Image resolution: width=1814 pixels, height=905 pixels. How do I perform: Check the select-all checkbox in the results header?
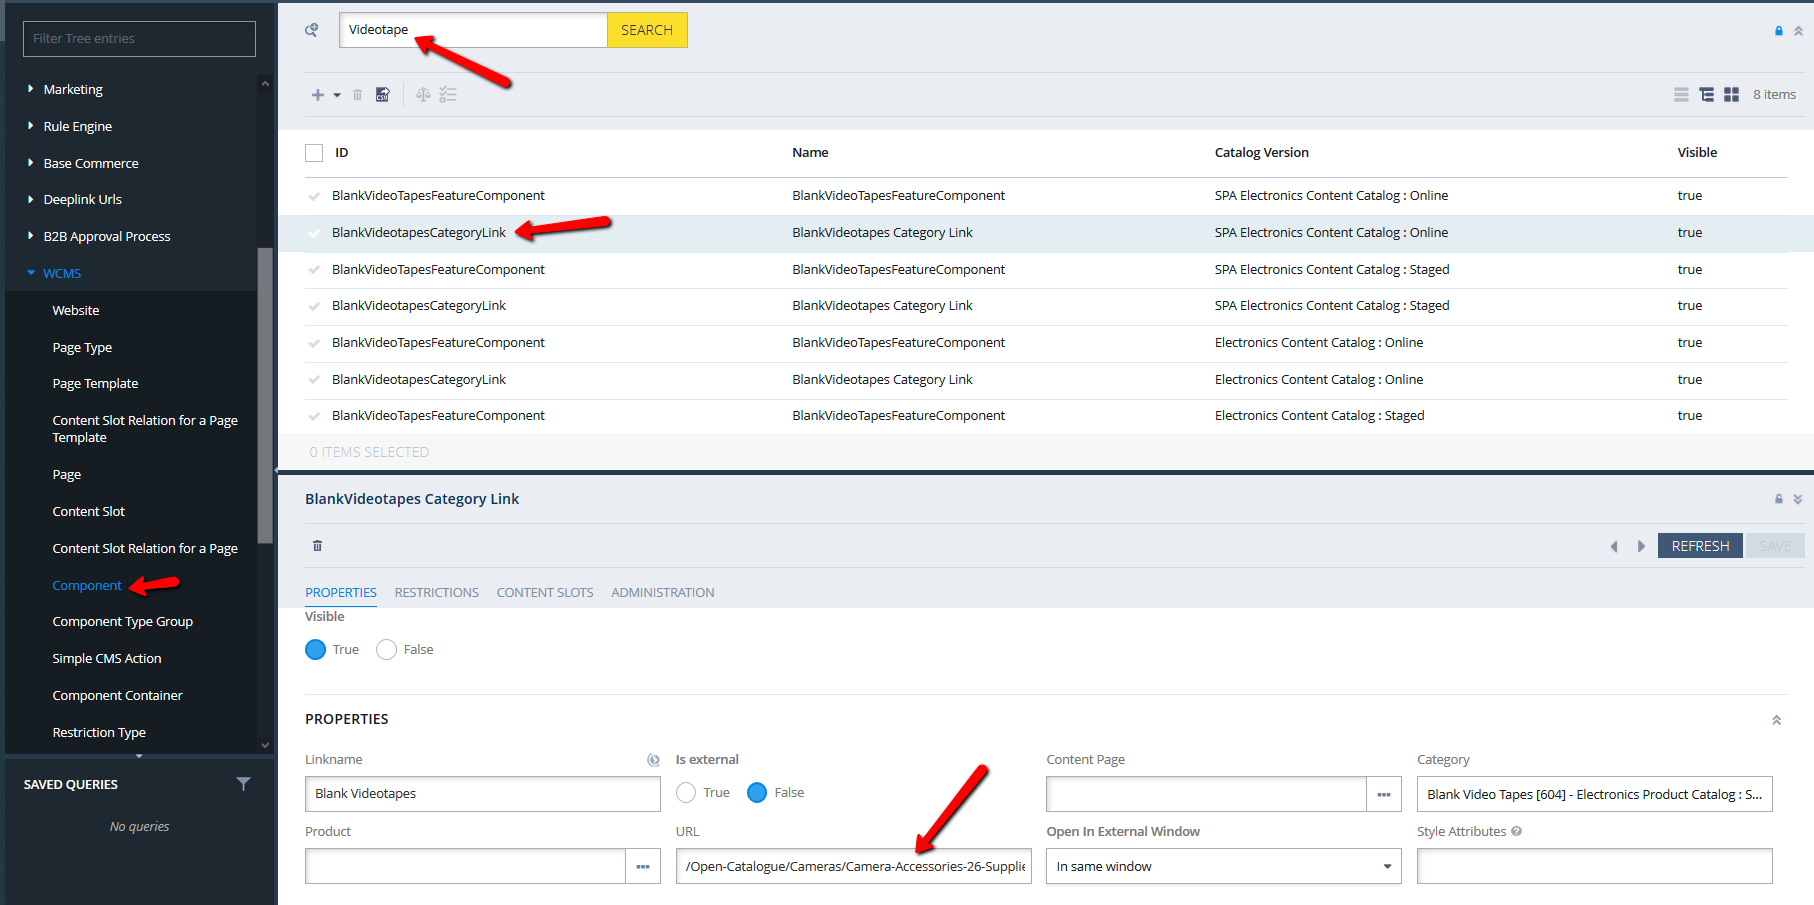(x=313, y=152)
